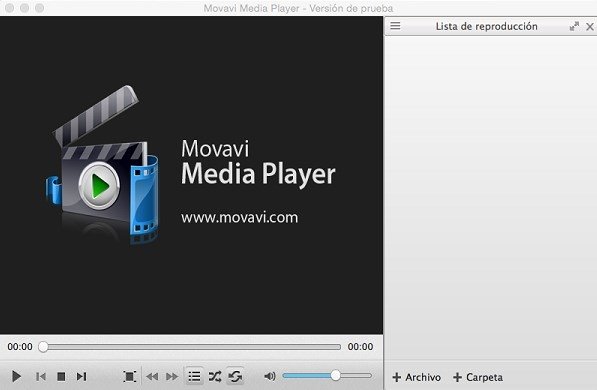Image resolution: width=597 pixels, height=390 pixels.
Task: Stop playback with the Stop button
Action: [61, 377]
